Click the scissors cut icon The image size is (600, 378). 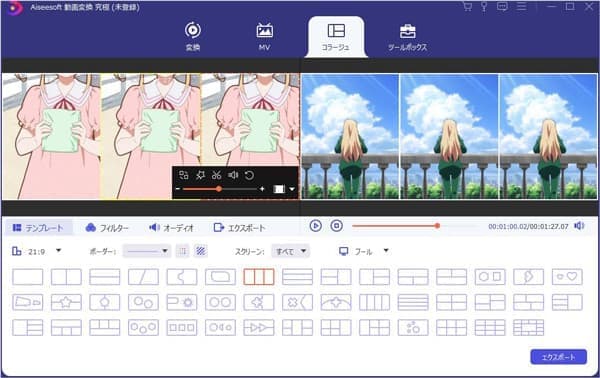(x=217, y=175)
